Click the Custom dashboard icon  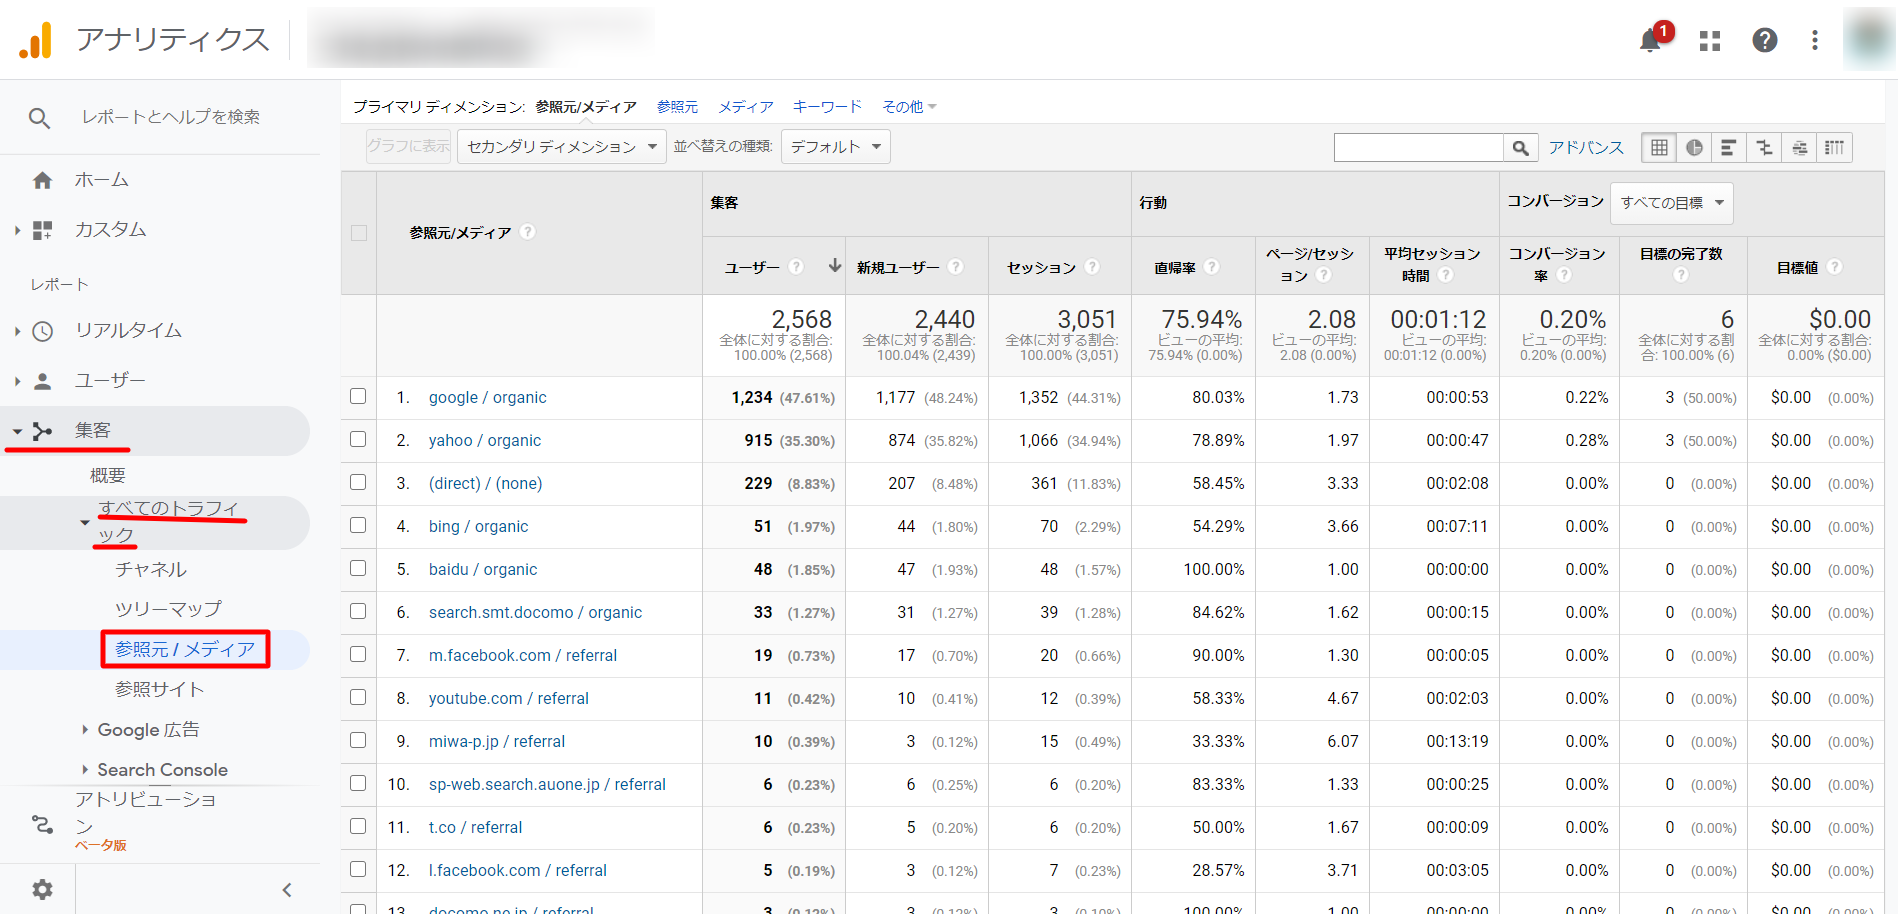[x=42, y=230]
